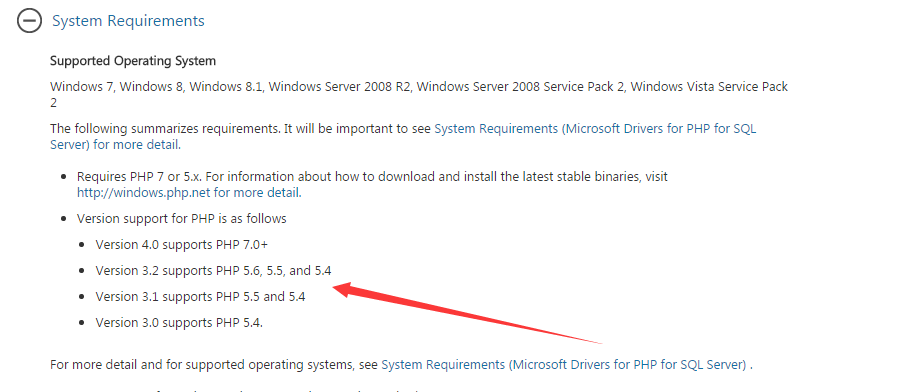Click the 'Windows 7, Windows 8' OS list text

[x=419, y=95]
